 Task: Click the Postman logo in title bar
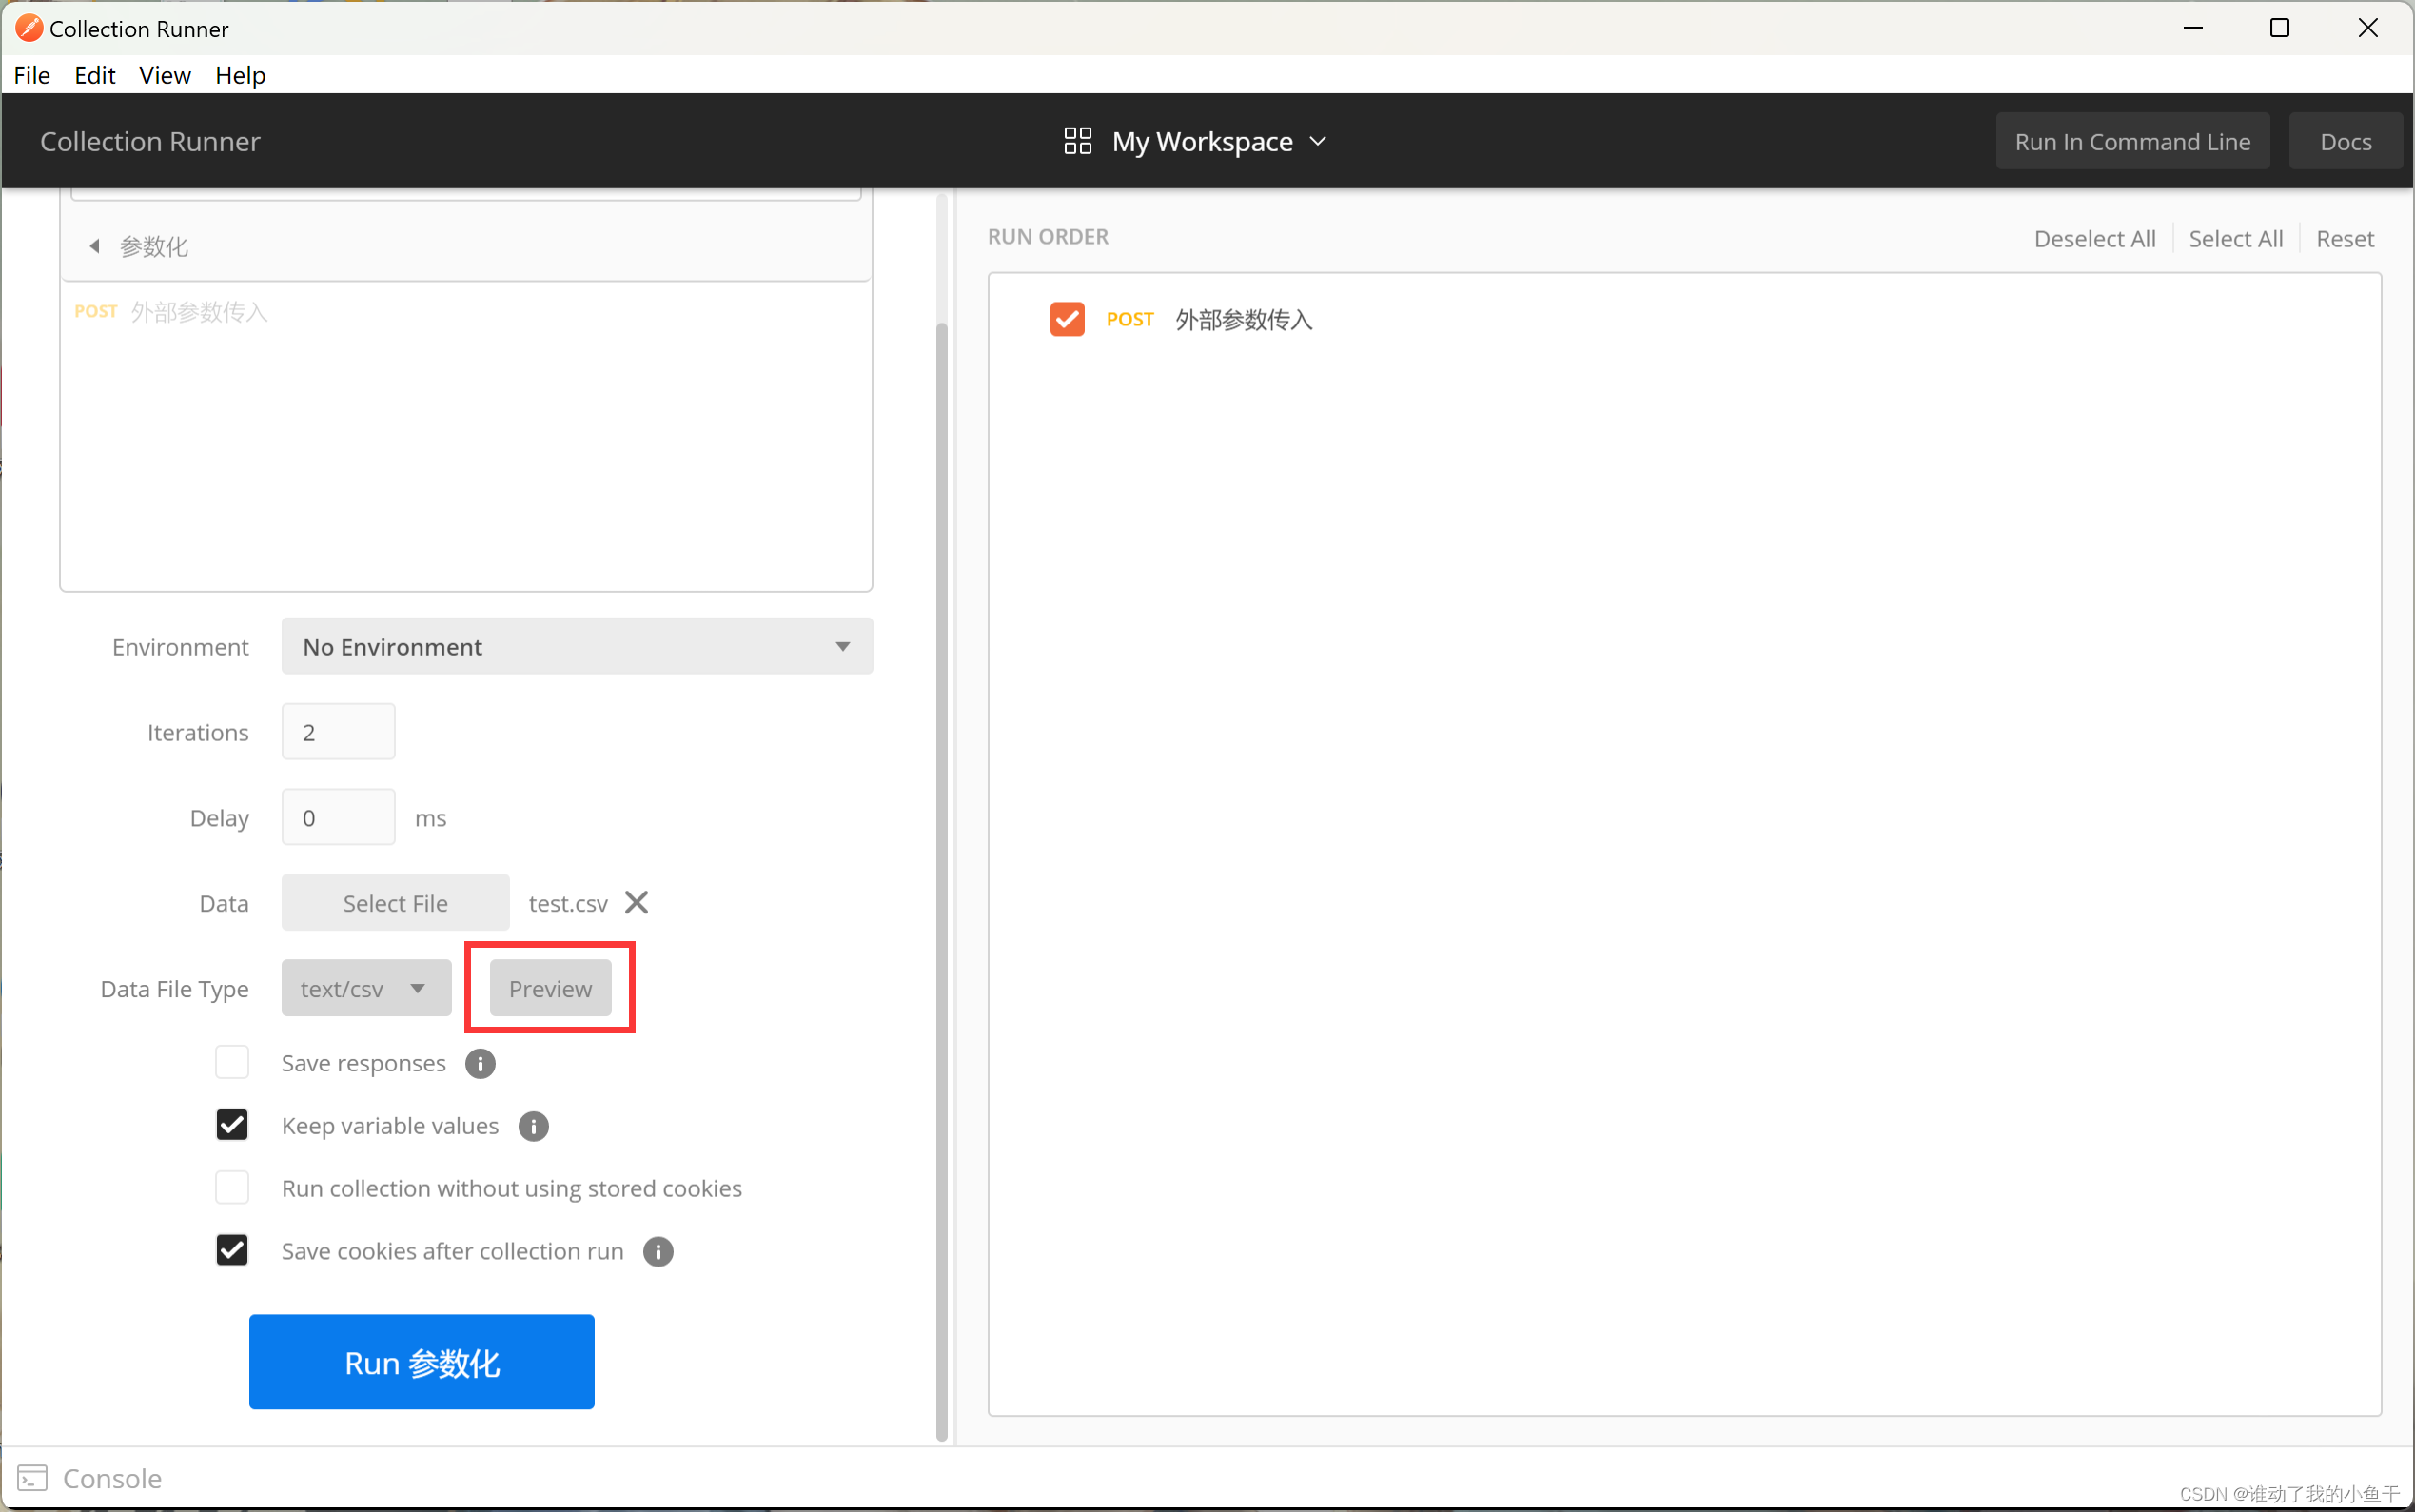pos(28,28)
